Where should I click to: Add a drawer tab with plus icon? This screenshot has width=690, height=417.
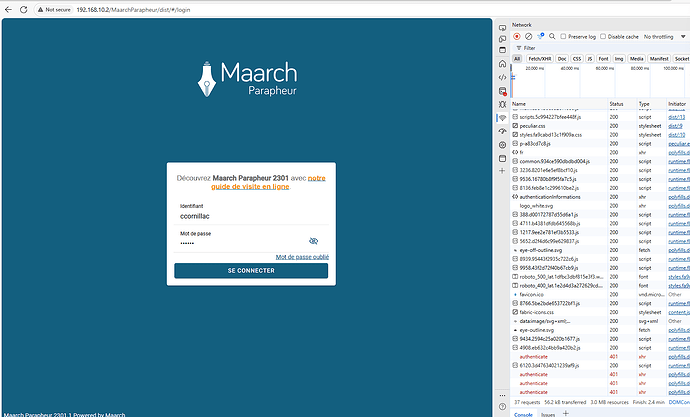[x=565, y=413]
